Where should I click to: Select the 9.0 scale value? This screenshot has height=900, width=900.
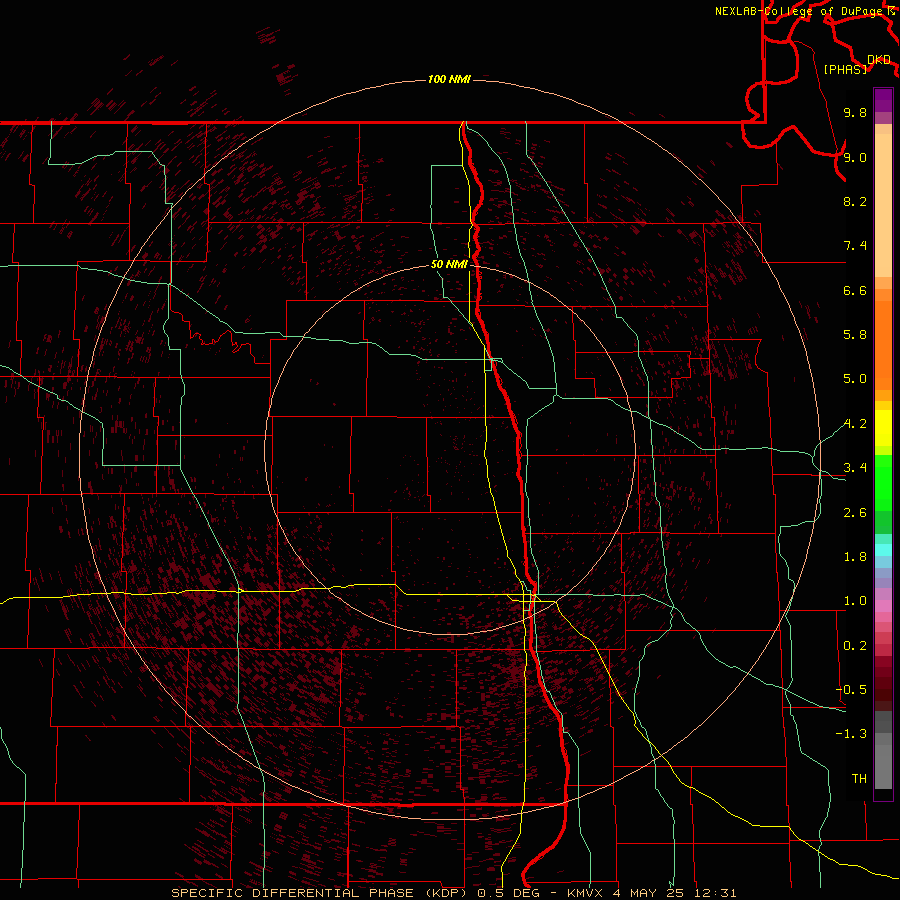click(855, 157)
